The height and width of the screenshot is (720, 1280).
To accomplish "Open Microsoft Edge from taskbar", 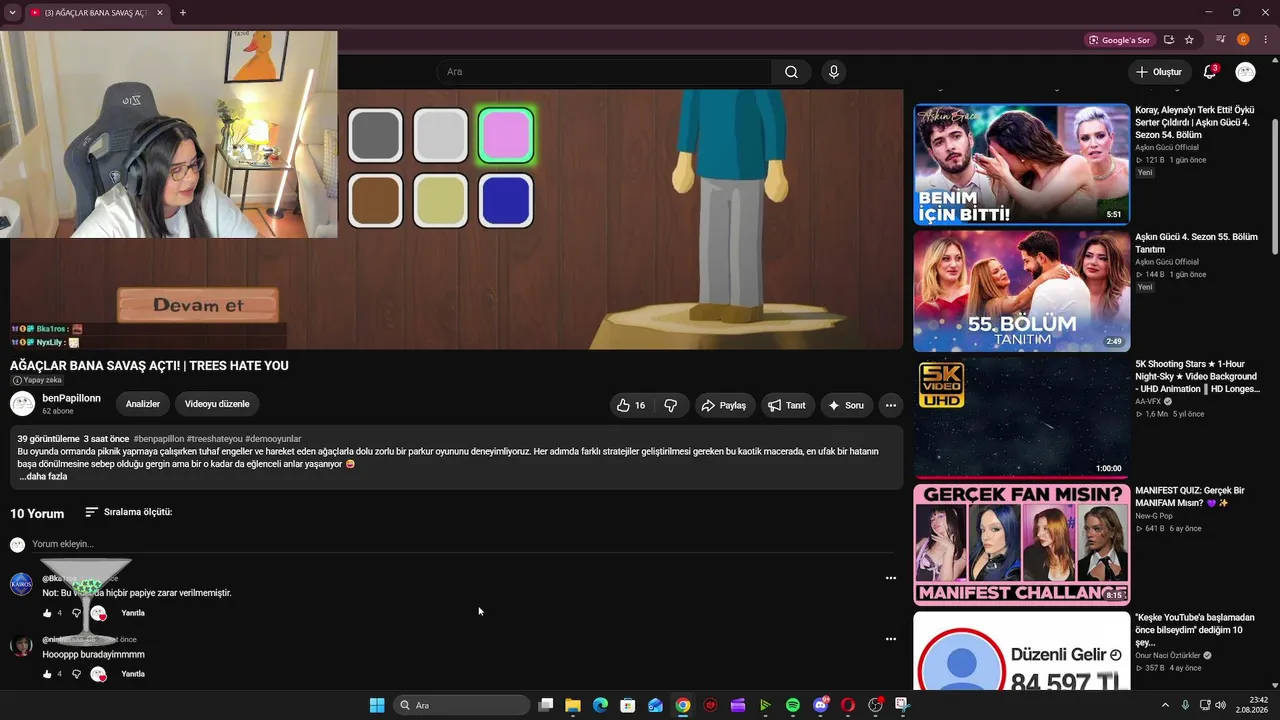I will [x=600, y=705].
